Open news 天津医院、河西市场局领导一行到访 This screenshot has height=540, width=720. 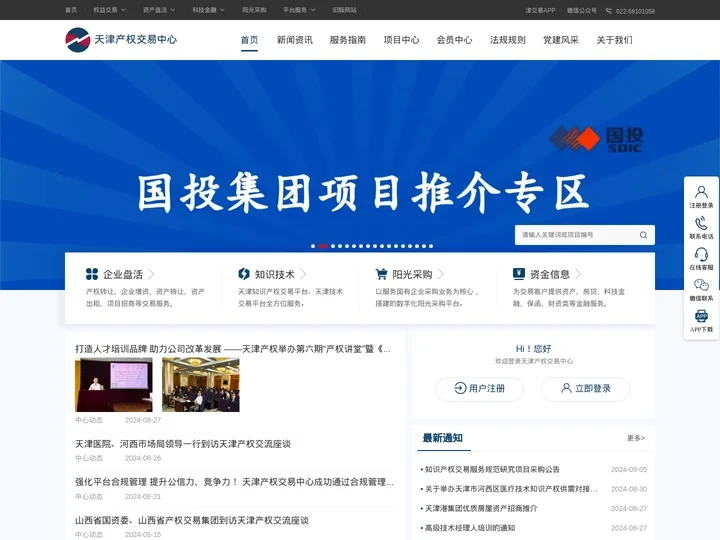click(183, 444)
